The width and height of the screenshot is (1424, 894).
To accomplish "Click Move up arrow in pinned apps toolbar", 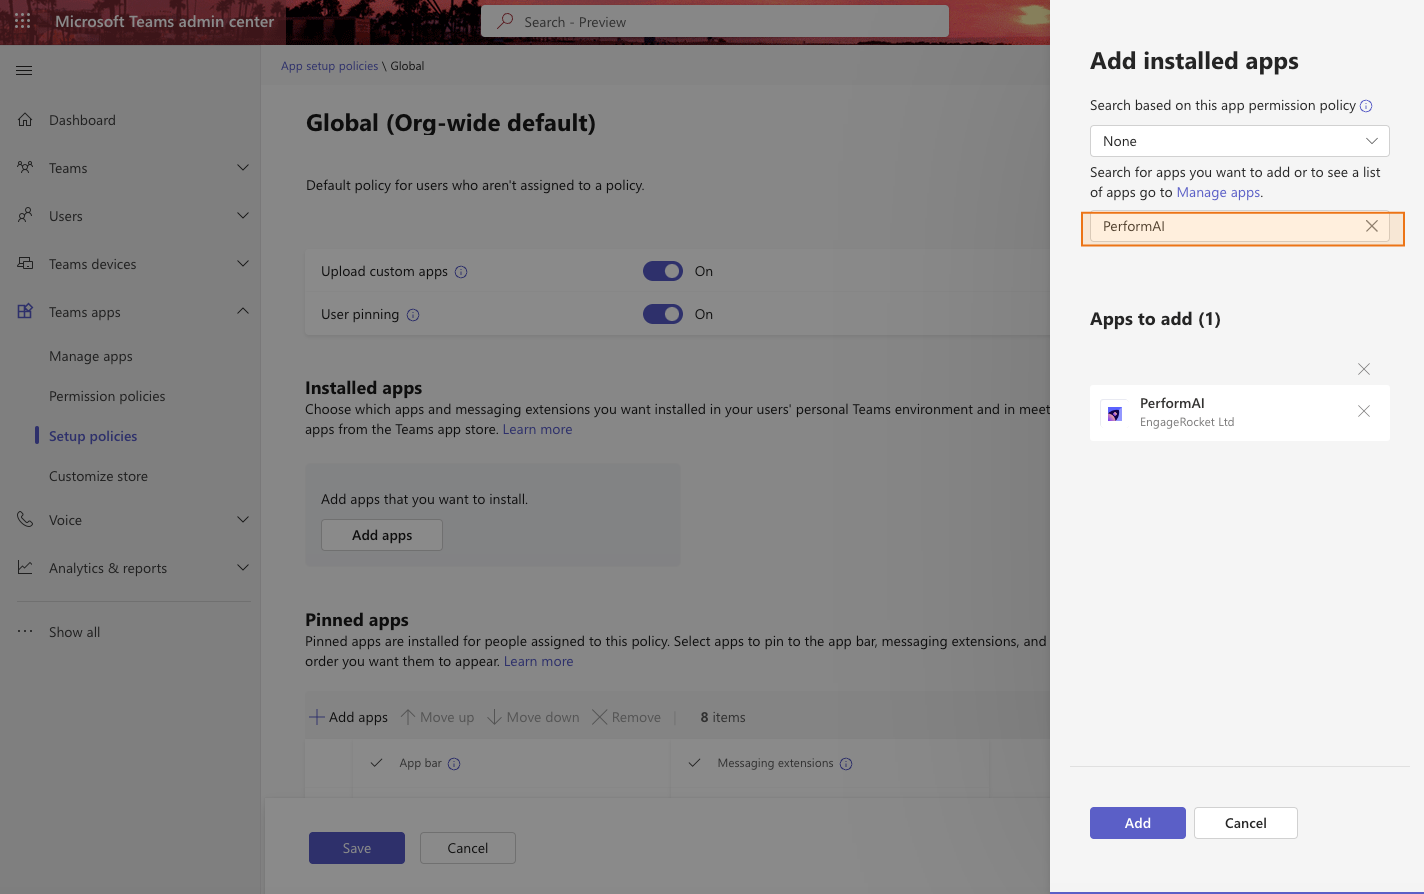I will 438,717.
